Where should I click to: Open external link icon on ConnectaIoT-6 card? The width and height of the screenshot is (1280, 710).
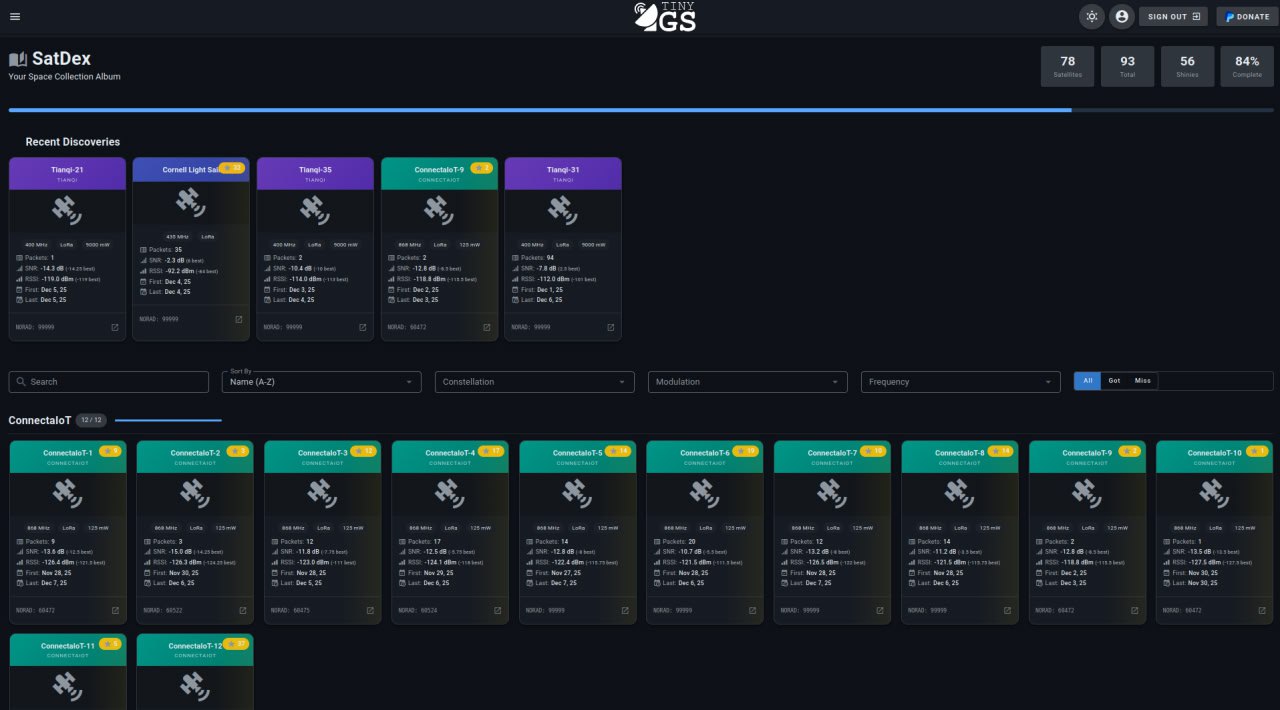[752, 610]
